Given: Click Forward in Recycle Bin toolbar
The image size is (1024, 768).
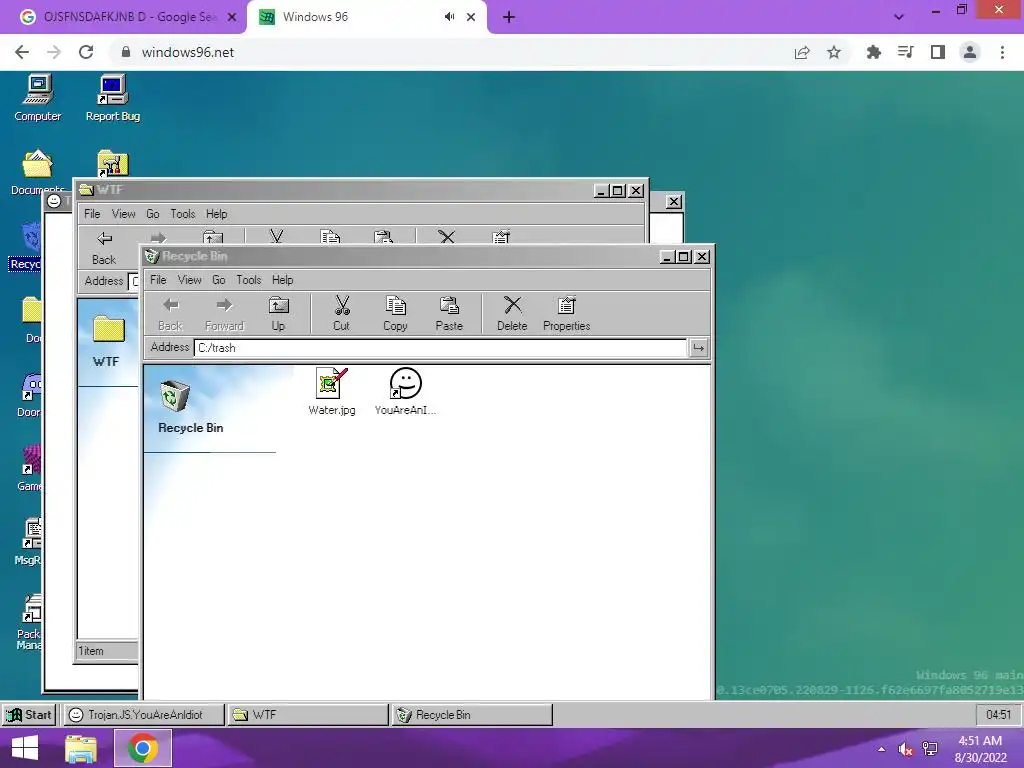Looking at the screenshot, I should 224,313.
